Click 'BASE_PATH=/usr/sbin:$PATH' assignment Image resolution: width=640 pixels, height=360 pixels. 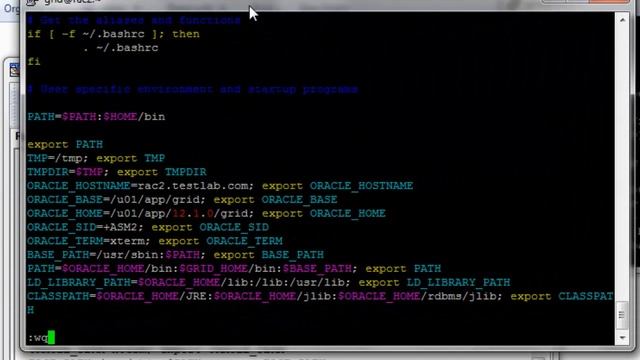coord(113,255)
